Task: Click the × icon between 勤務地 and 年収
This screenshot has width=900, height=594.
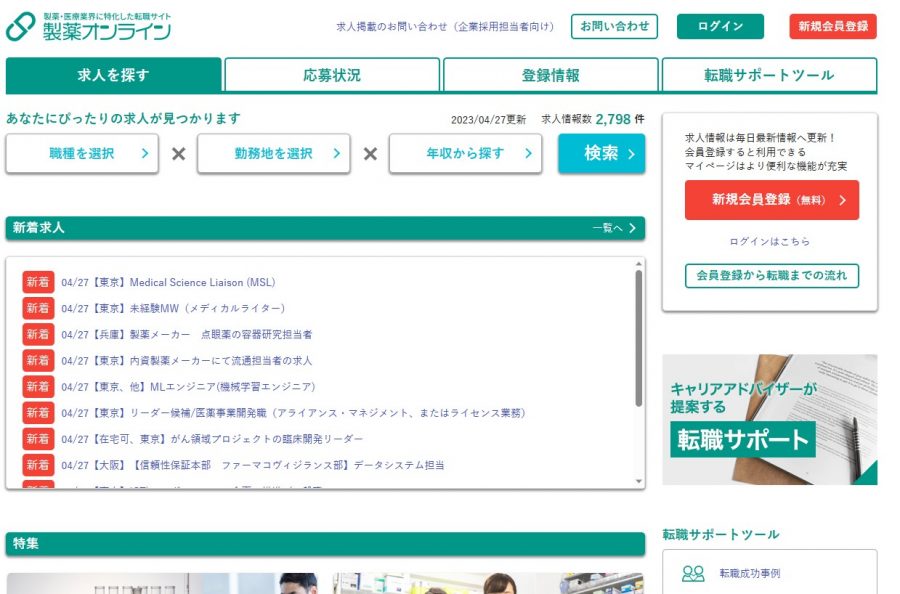Action: [370, 154]
